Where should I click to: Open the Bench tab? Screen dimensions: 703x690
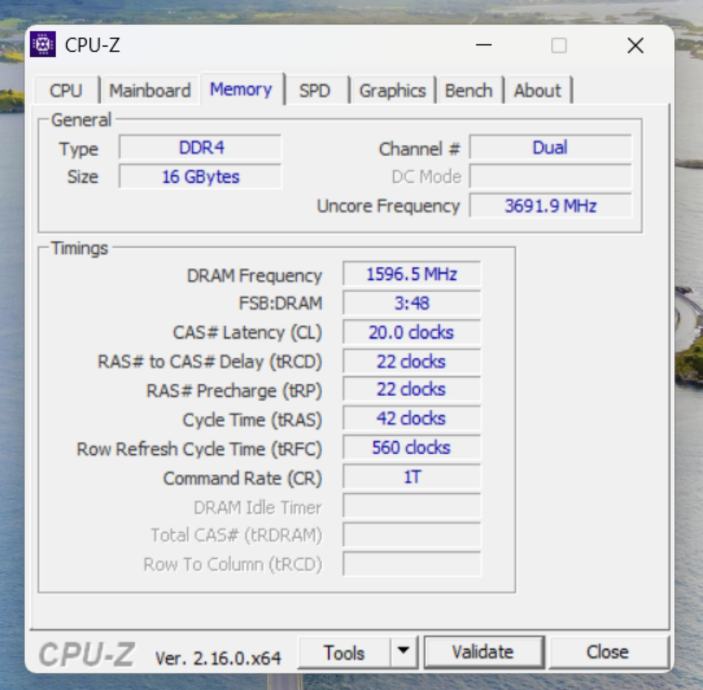pos(469,91)
